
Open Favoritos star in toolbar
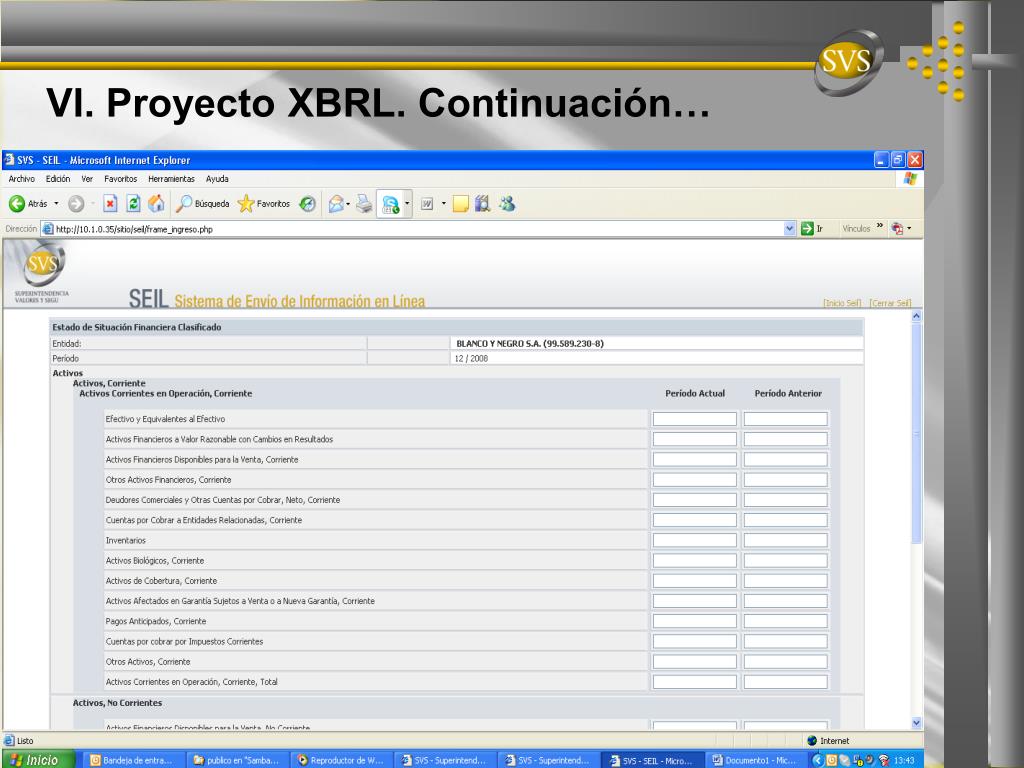pyautogui.click(x=264, y=204)
